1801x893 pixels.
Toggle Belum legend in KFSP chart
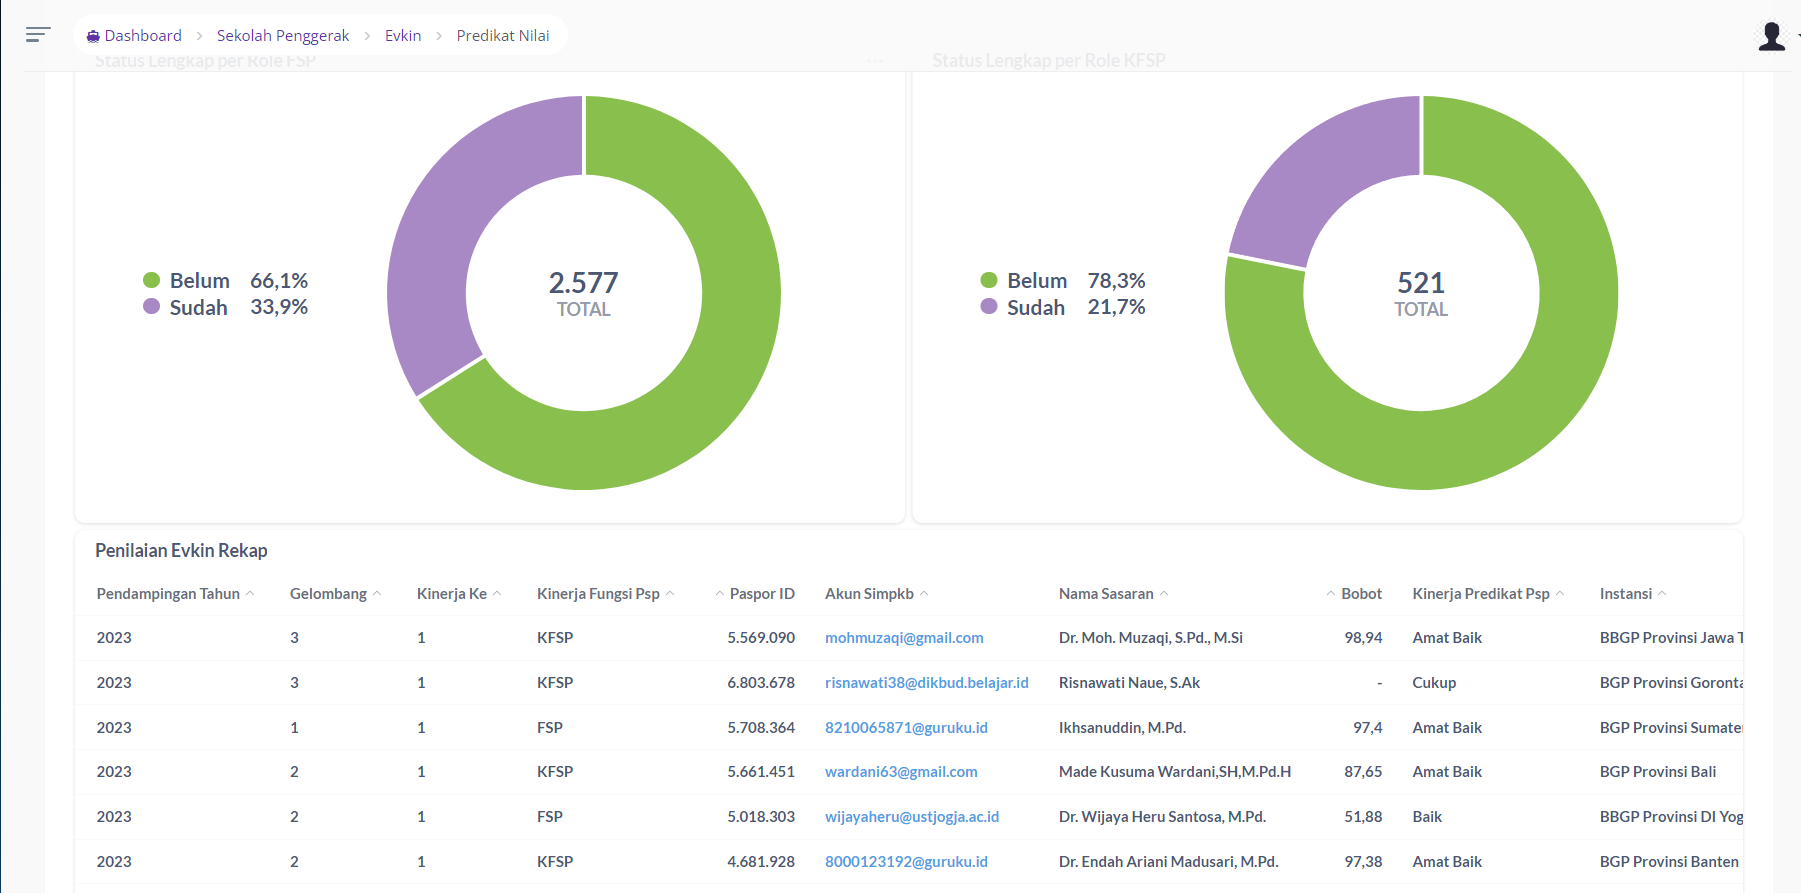pyautogui.click(x=1024, y=281)
